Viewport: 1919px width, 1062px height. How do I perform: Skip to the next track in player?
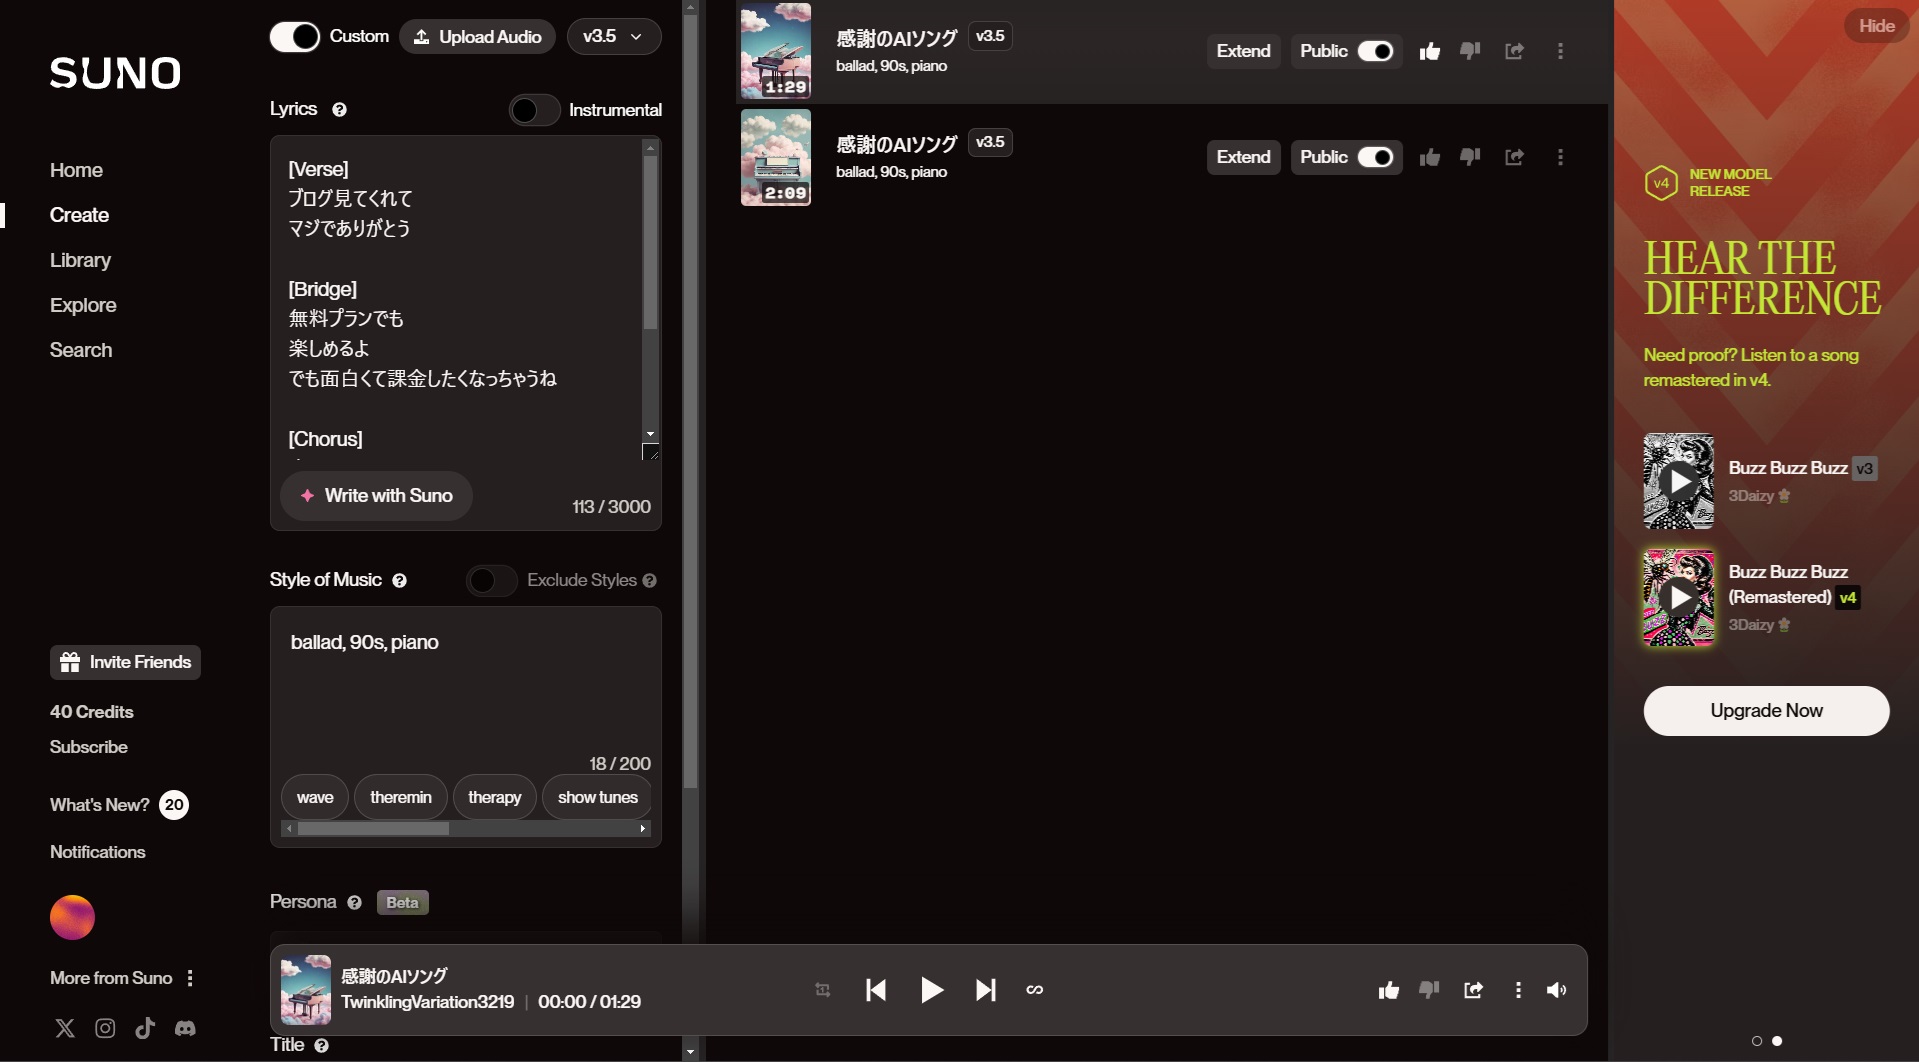pyautogui.click(x=985, y=990)
